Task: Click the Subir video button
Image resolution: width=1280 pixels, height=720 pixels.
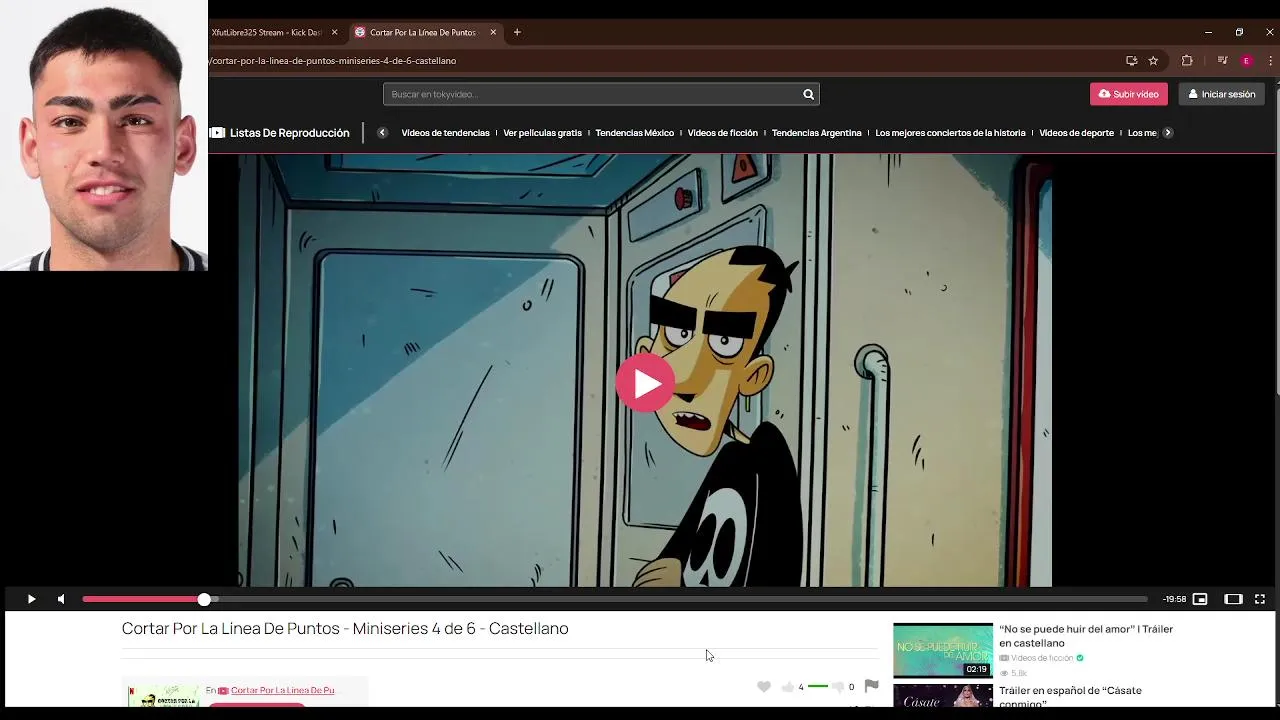Action: (x=1129, y=94)
